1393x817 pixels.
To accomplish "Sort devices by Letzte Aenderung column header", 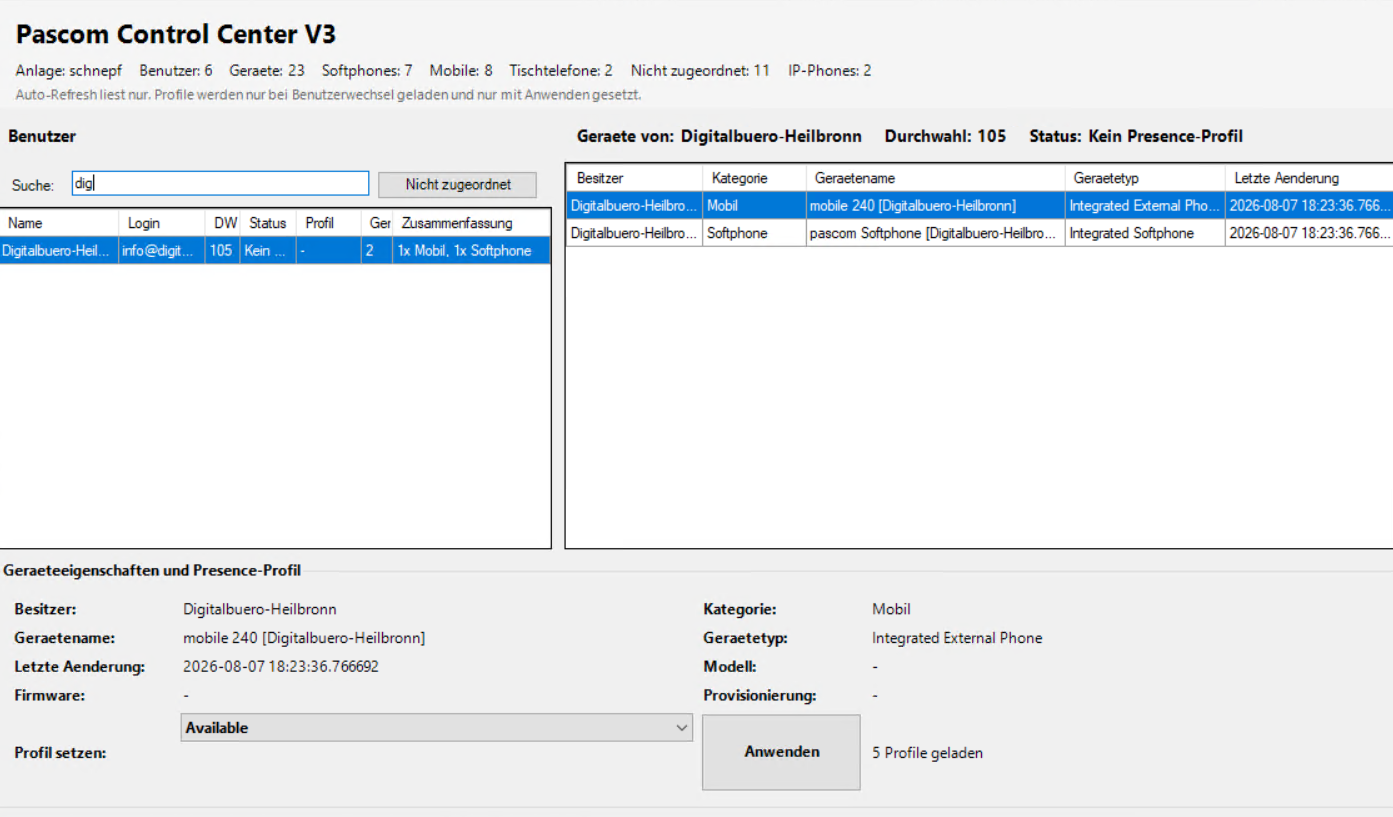I will (1309, 178).
